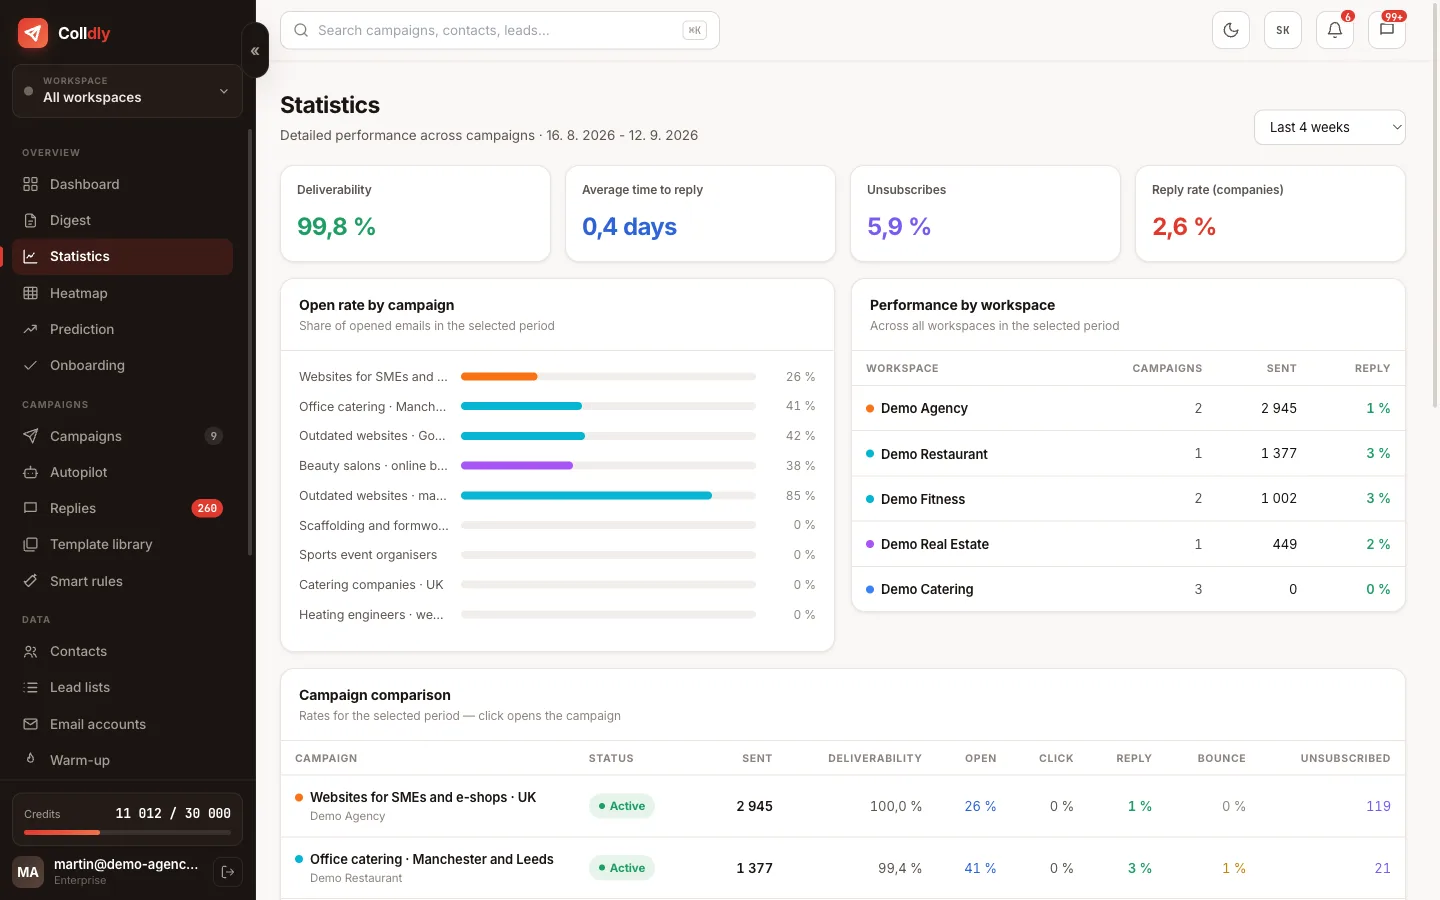Image resolution: width=1440 pixels, height=900 pixels.
Task: Click the Heatmap table icon in sidebar
Action: pos(31,293)
